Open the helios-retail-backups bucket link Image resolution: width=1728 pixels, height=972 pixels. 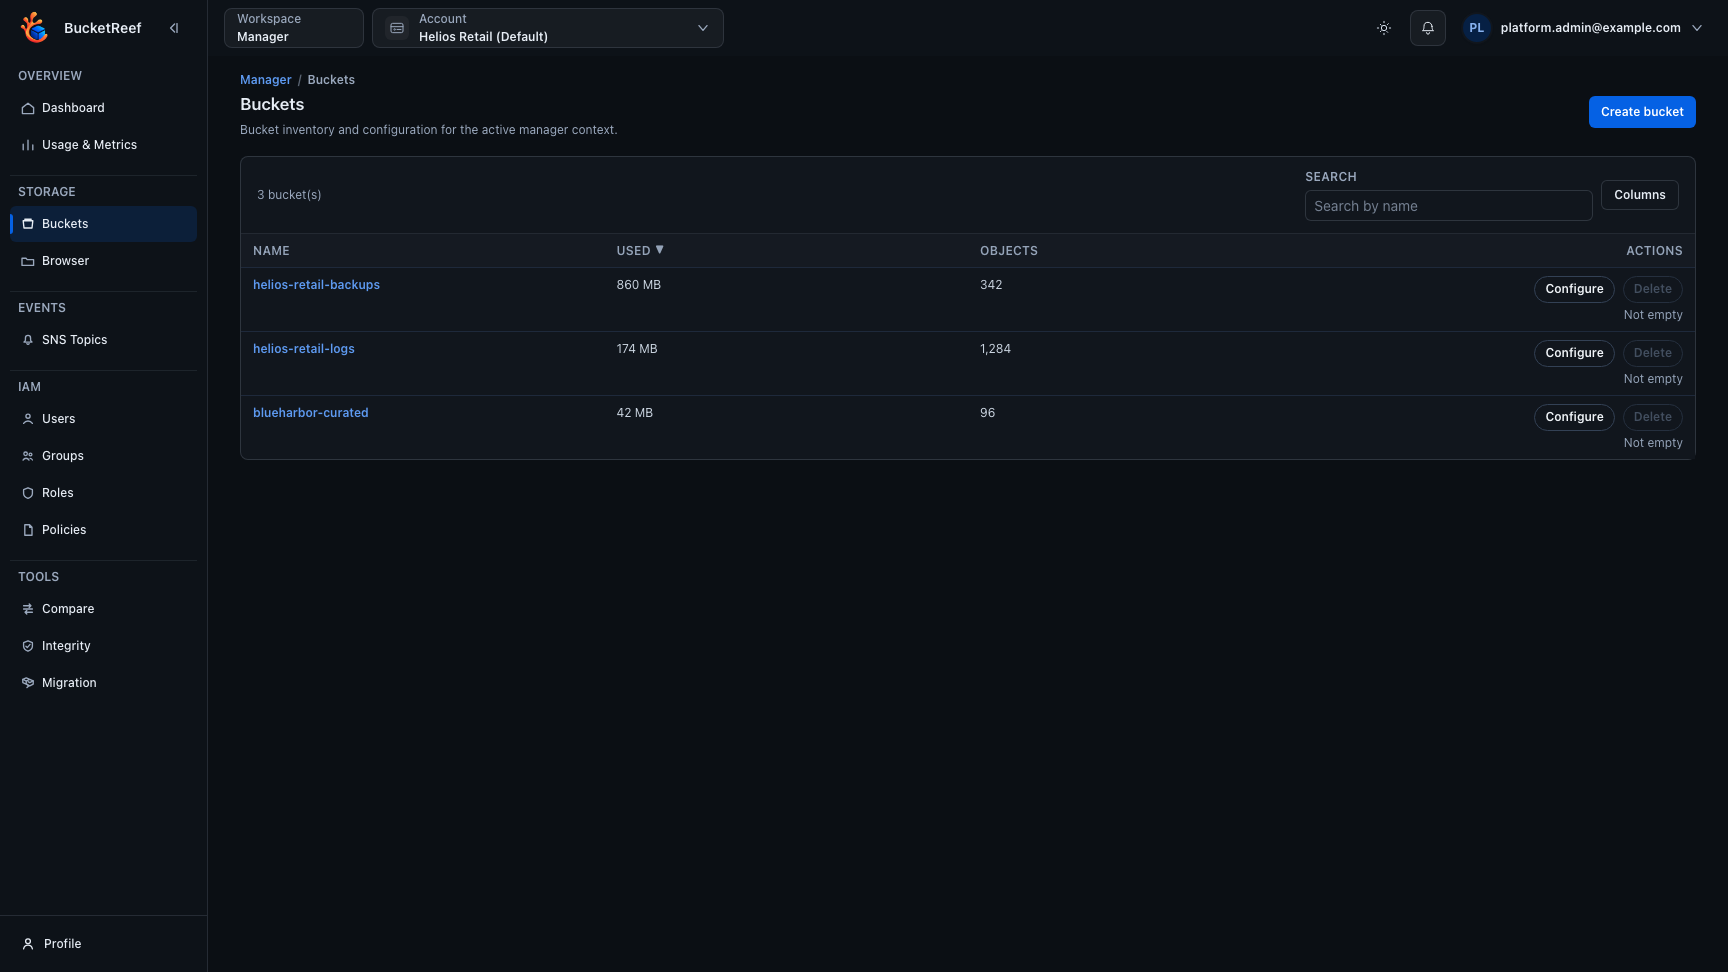pos(316,285)
